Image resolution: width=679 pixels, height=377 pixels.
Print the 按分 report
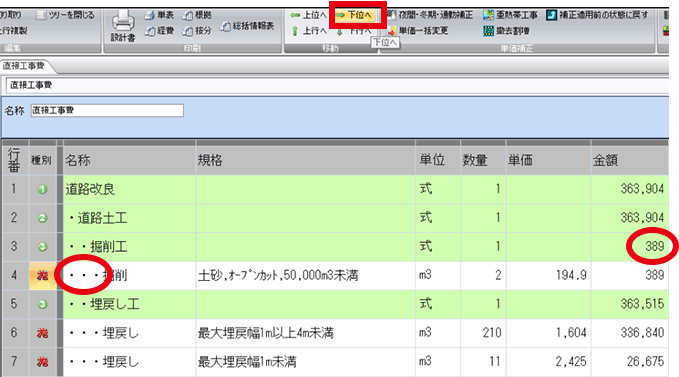197,31
